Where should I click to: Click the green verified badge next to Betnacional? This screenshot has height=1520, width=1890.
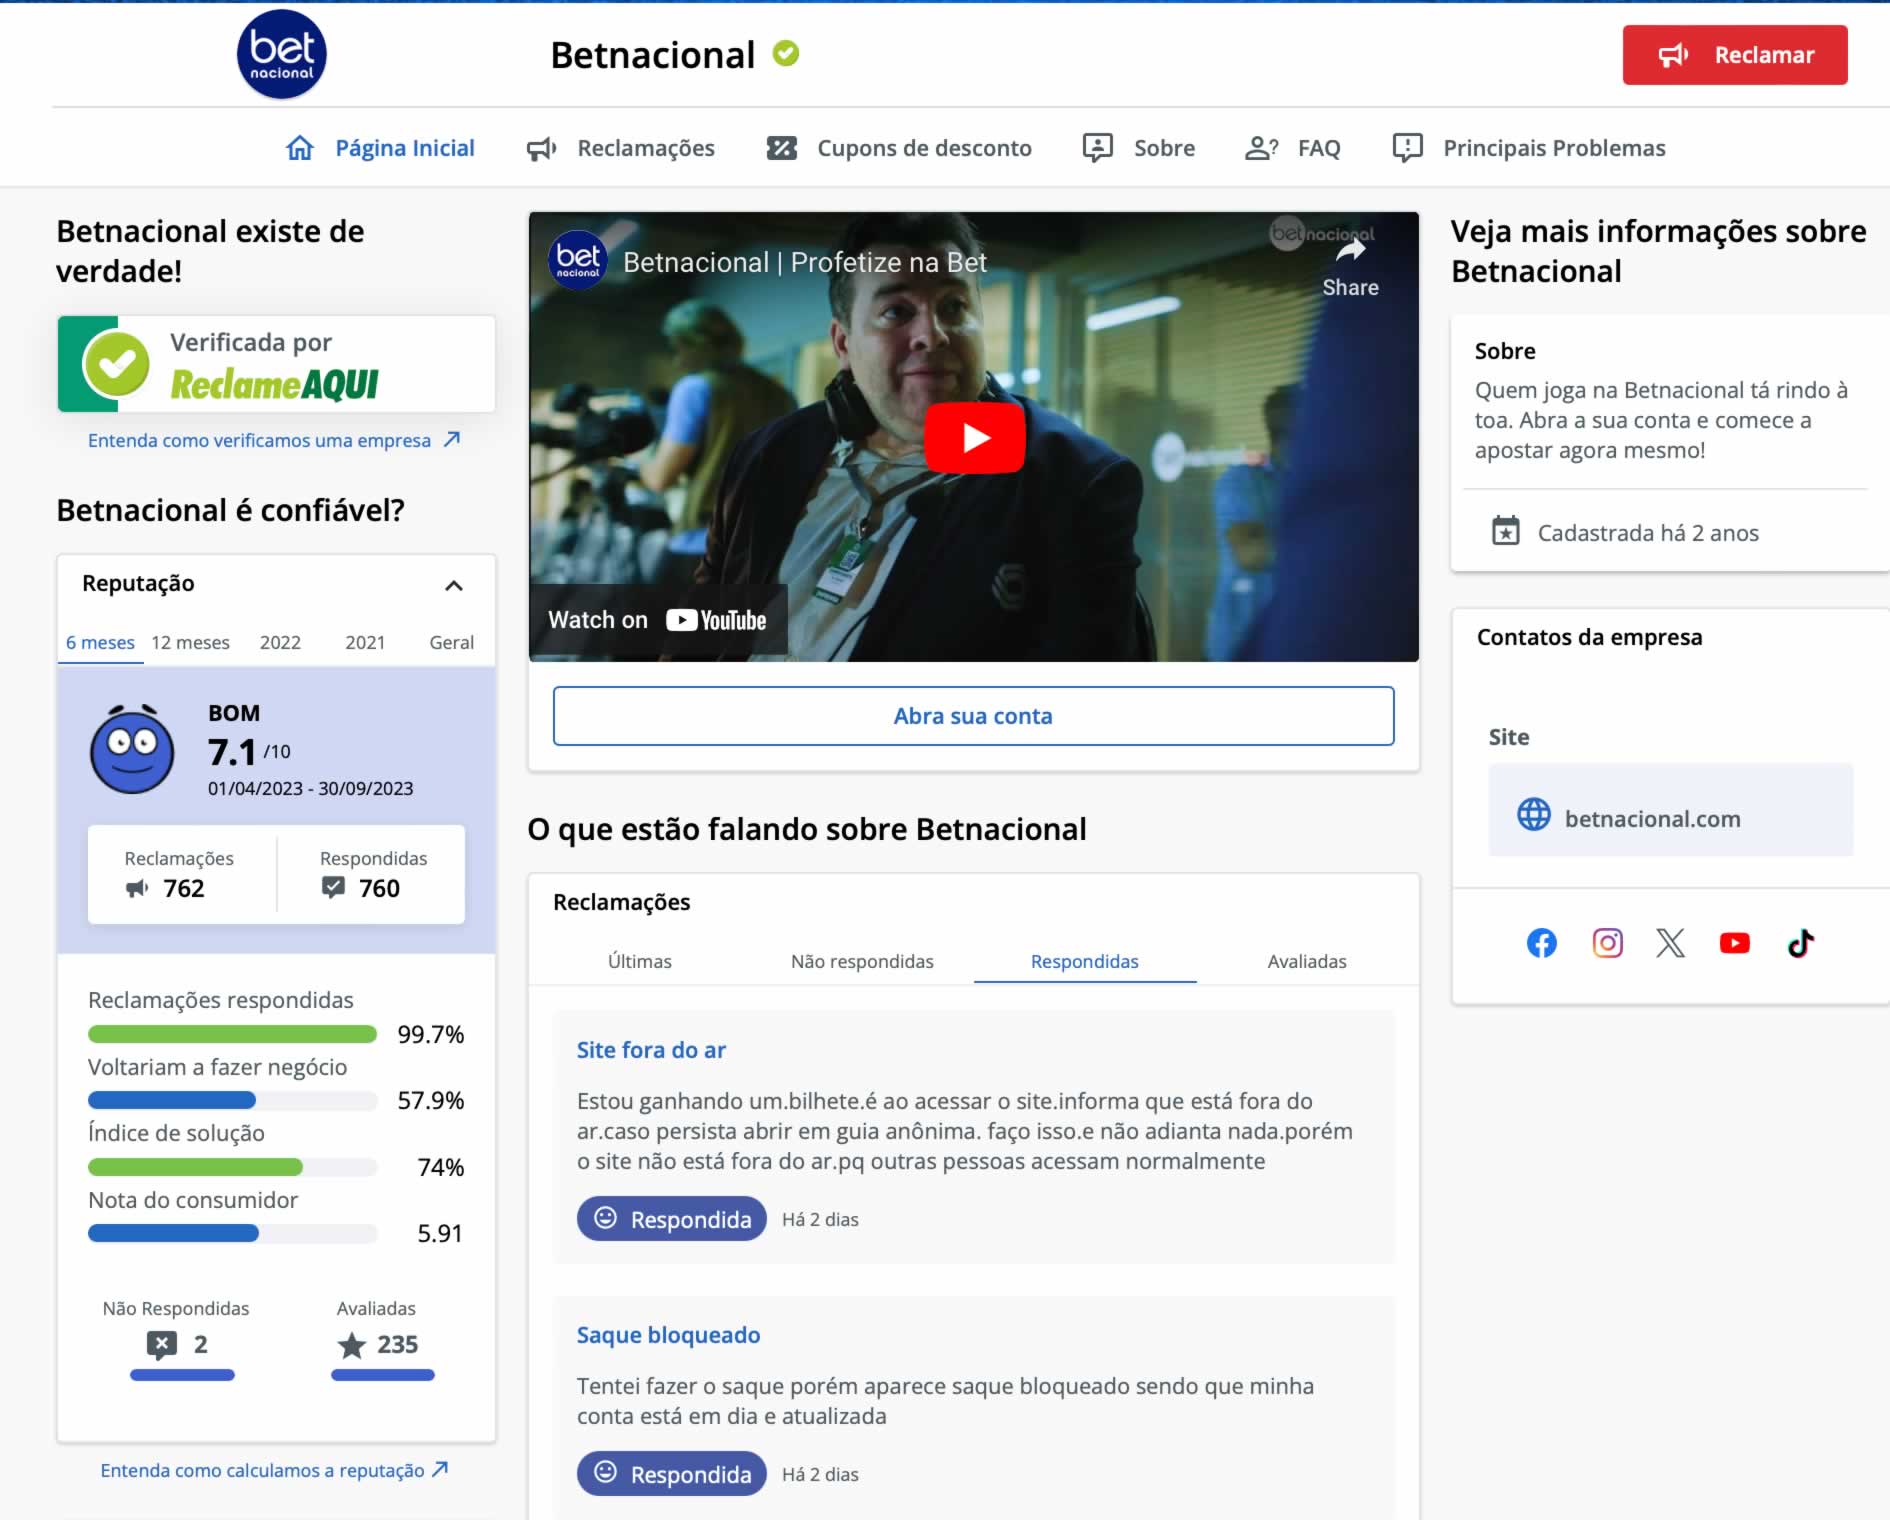(786, 53)
